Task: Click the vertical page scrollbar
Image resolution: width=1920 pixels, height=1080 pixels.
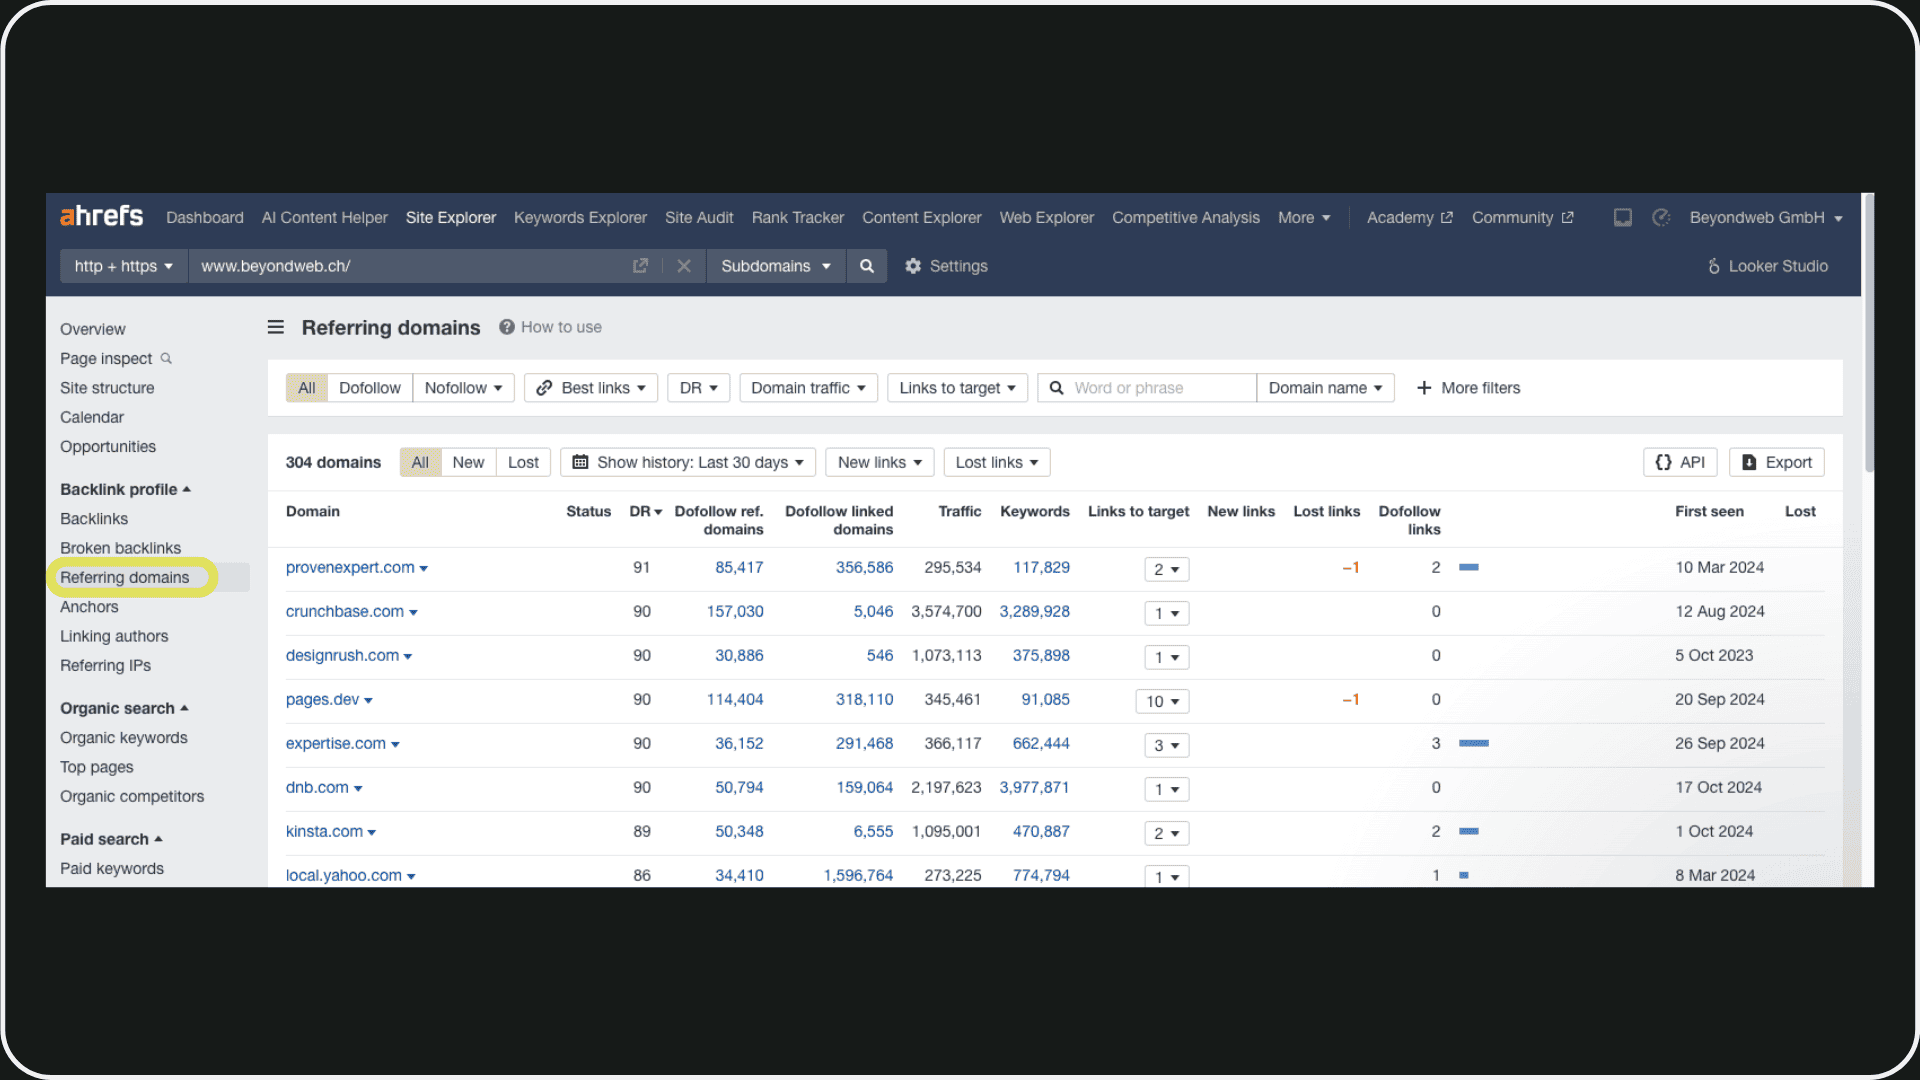Action: (1868, 334)
